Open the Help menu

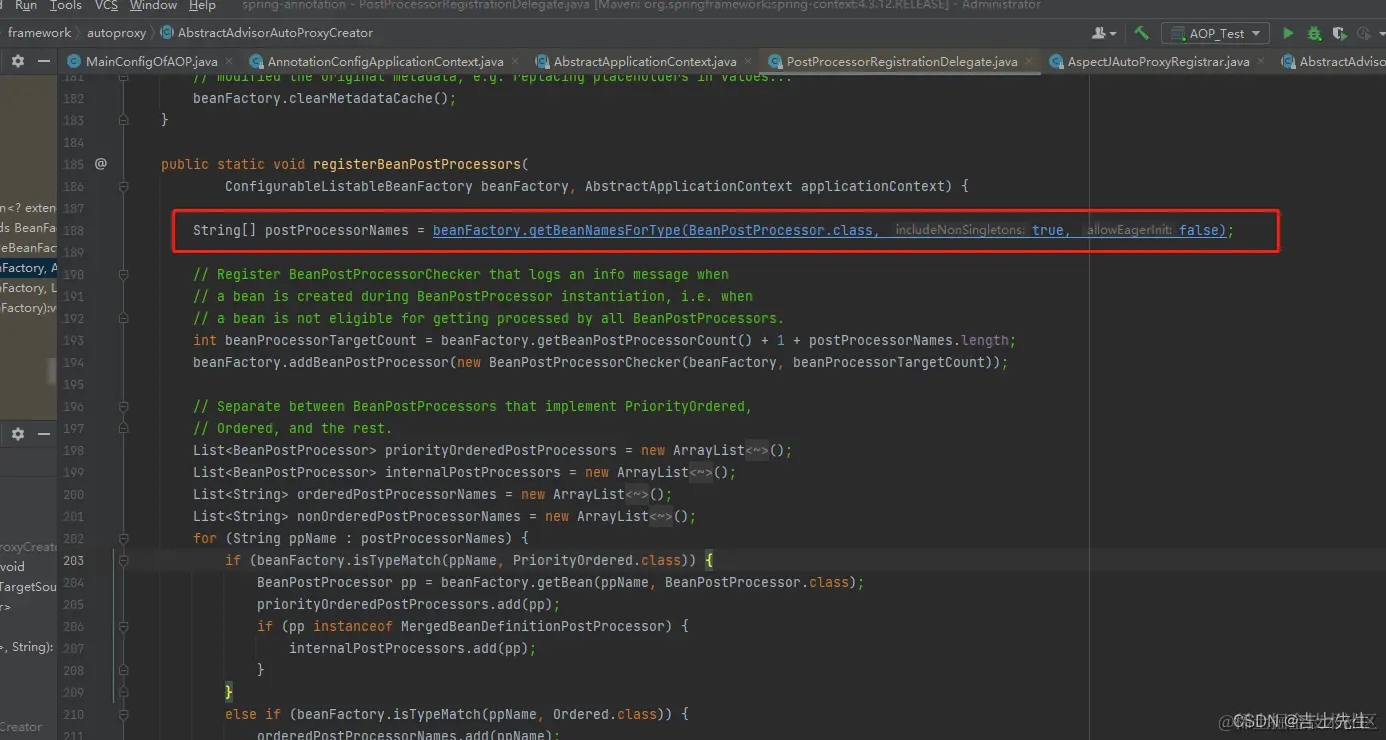point(202,5)
